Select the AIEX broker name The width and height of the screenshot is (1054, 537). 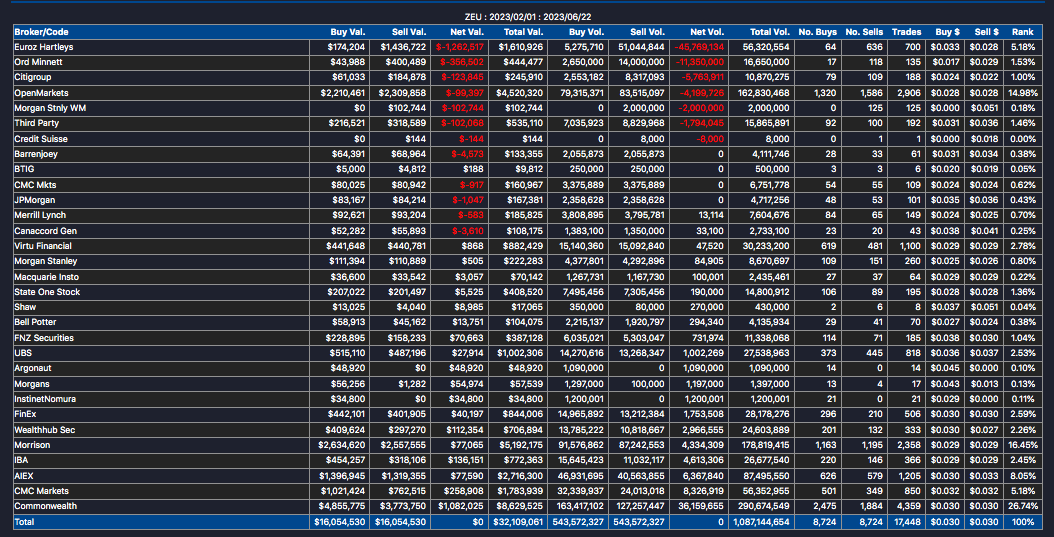tap(23, 475)
